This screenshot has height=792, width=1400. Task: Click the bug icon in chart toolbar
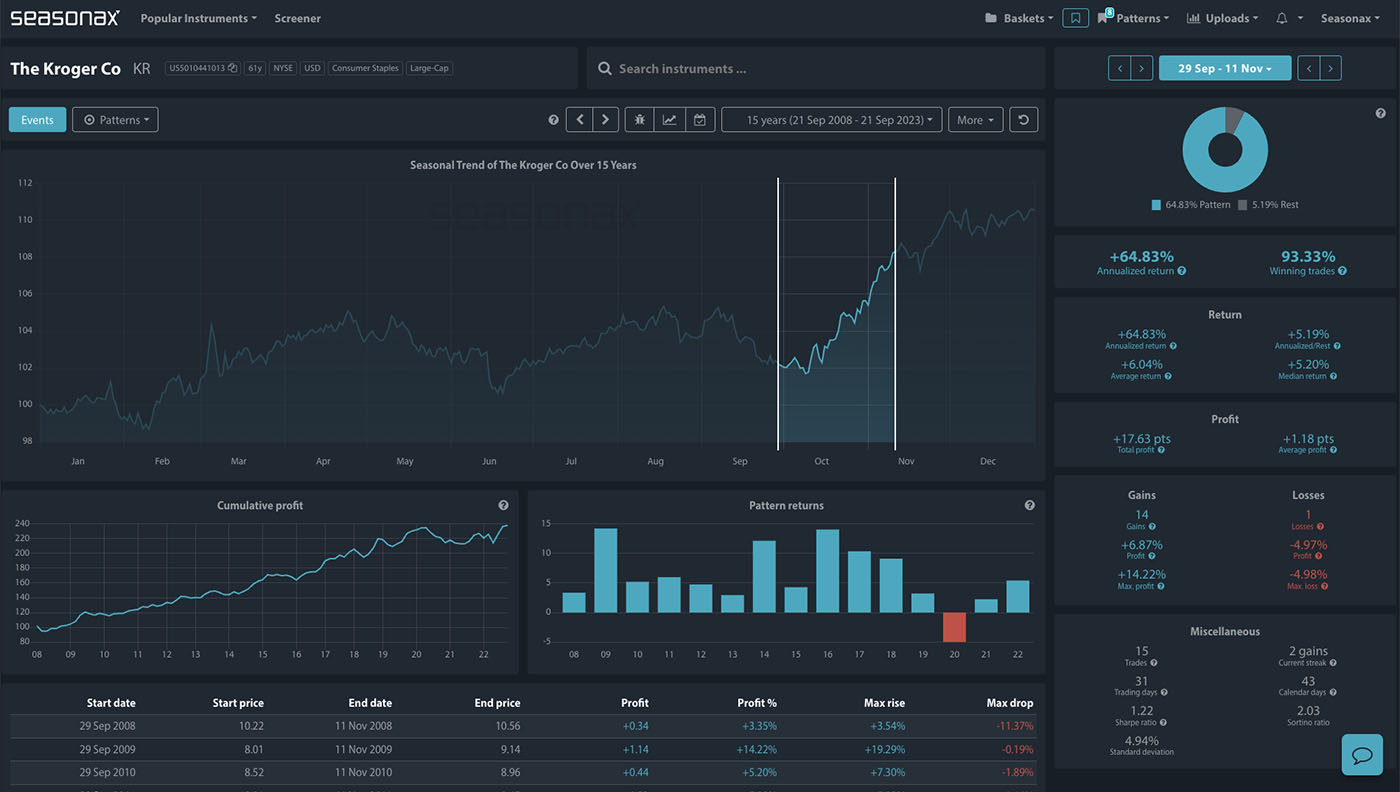point(640,120)
